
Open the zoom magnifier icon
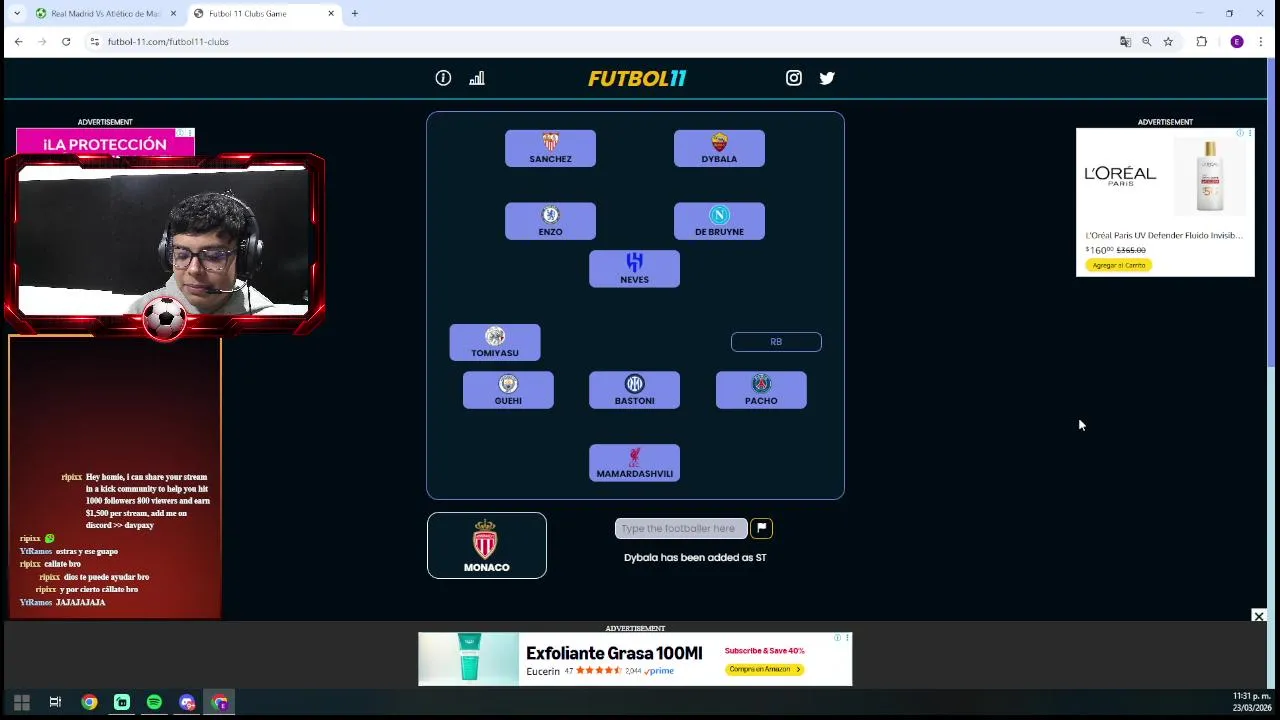point(1146,41)
